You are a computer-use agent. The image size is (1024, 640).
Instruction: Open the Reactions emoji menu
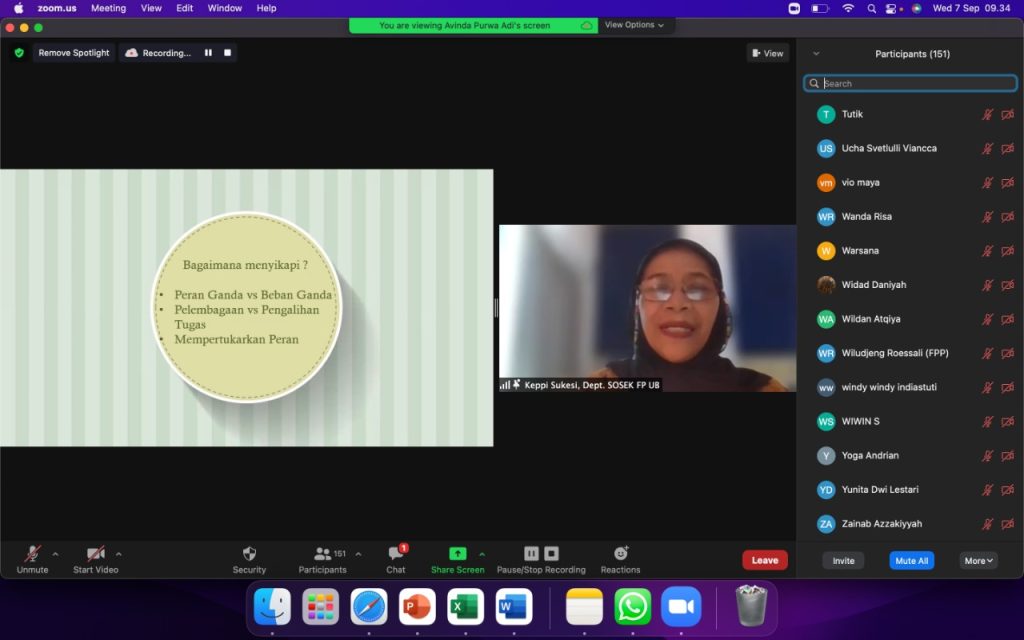[x=620, y=560]
